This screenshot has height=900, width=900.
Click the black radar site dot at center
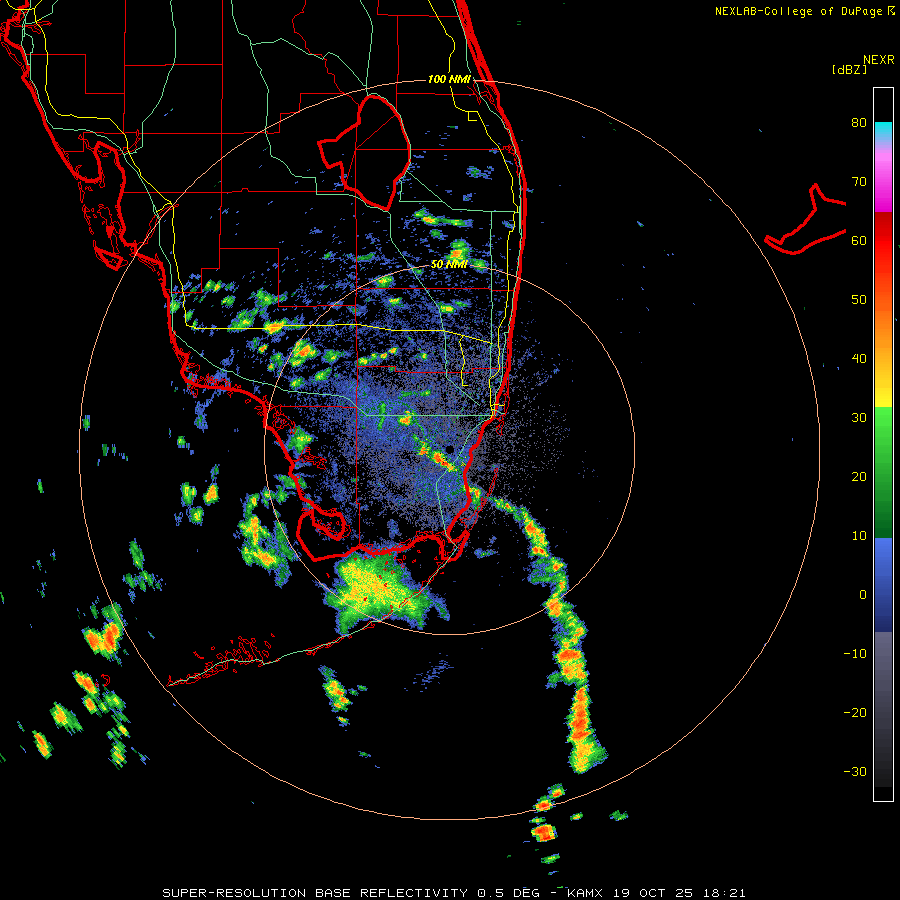(x=450, y=449)
